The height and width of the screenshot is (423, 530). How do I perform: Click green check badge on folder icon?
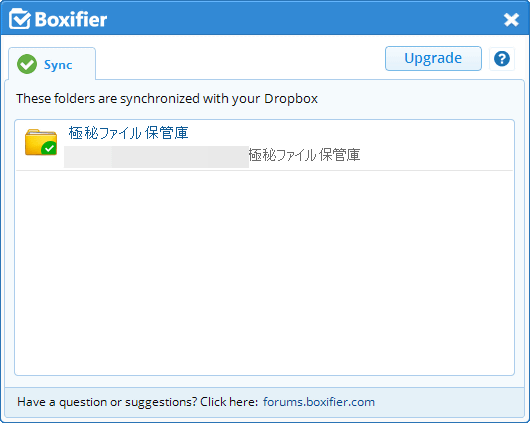pos(50,148)
